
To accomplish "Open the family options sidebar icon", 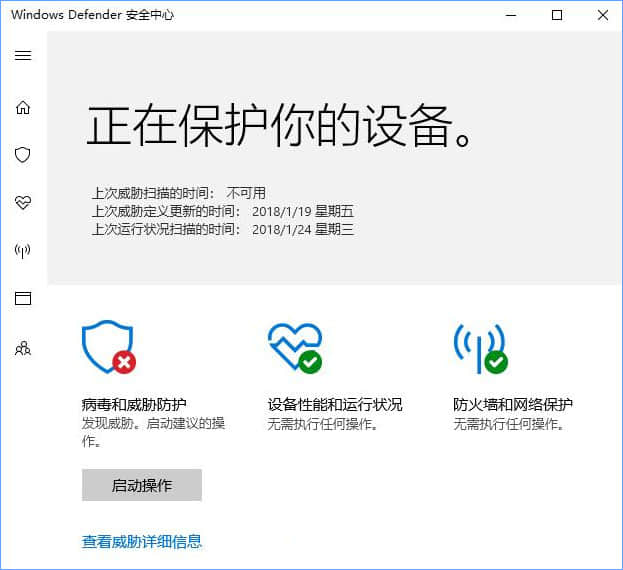I will pos(23,348).
